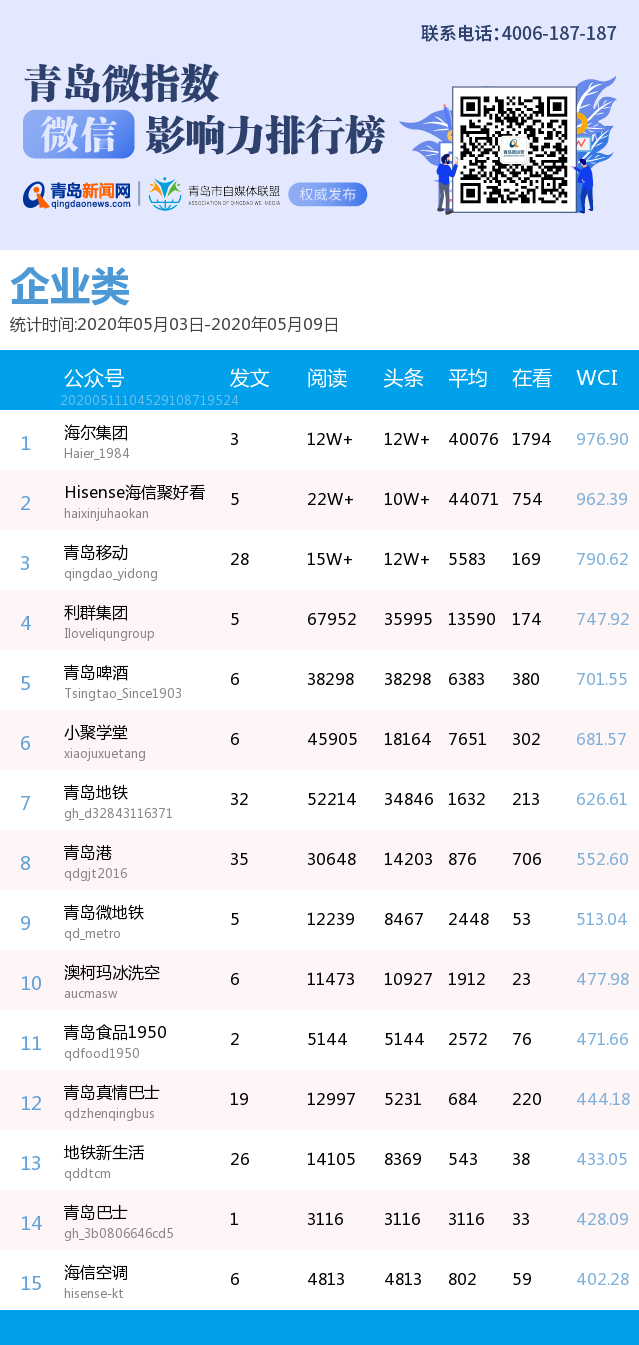This screenshot has width=639, height=1345.
Task: Open the Hisense海信聚好看 account entry
Action: pos(134,493)
